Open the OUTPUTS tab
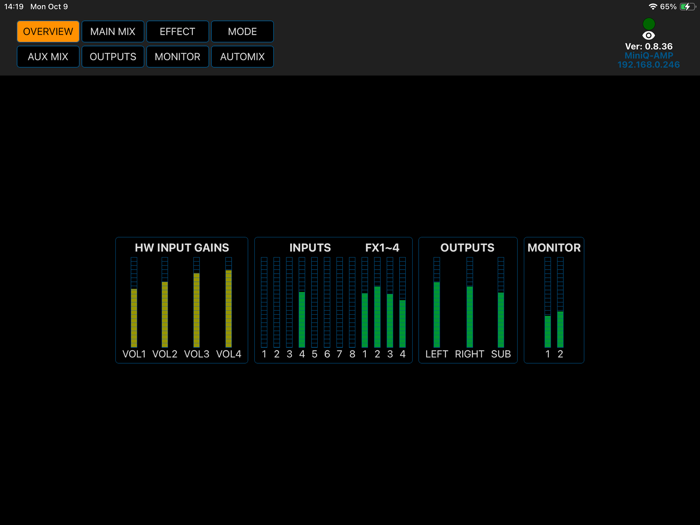This screenshot has height=525, width=700. tap(113, 57)
